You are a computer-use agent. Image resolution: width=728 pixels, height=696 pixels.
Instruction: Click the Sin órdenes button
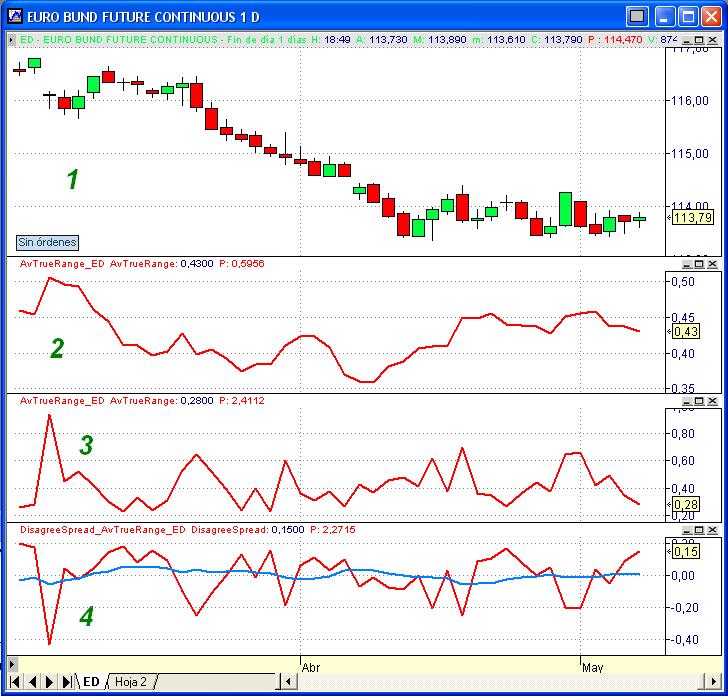pos(47,242)
